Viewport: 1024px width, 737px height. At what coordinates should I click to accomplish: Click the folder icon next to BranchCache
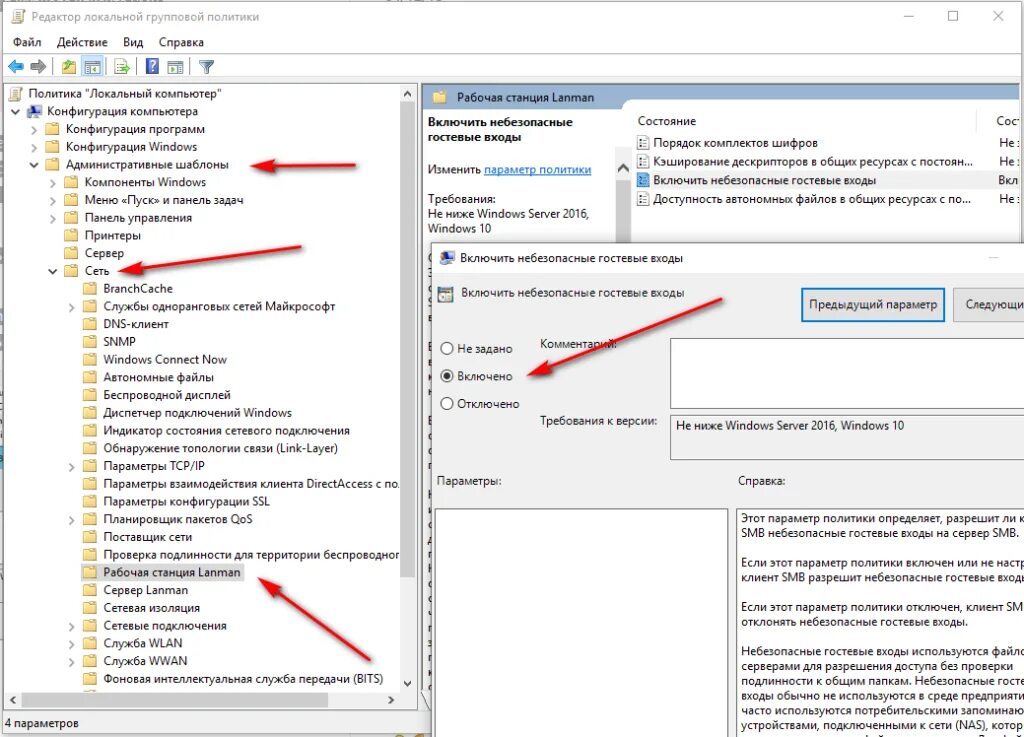click(90, 289)
